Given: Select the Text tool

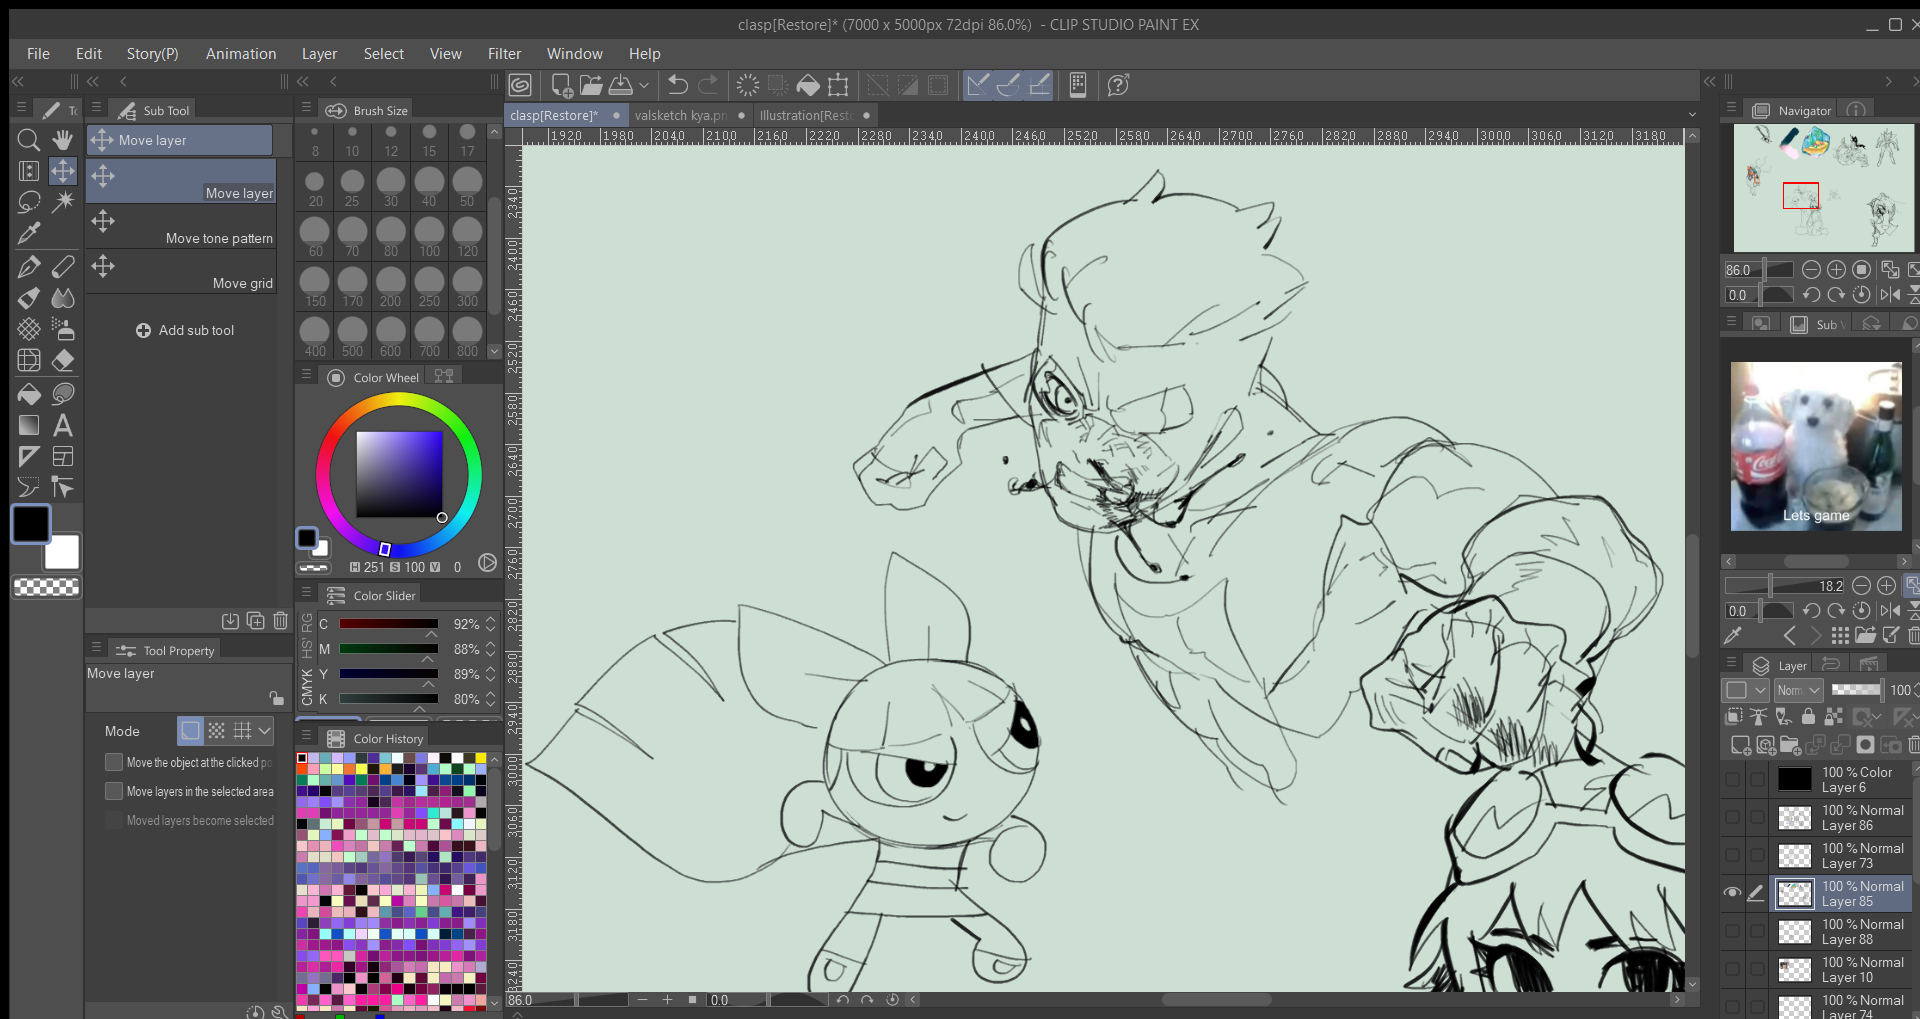Looking at the screenshot, I should 63,426.
